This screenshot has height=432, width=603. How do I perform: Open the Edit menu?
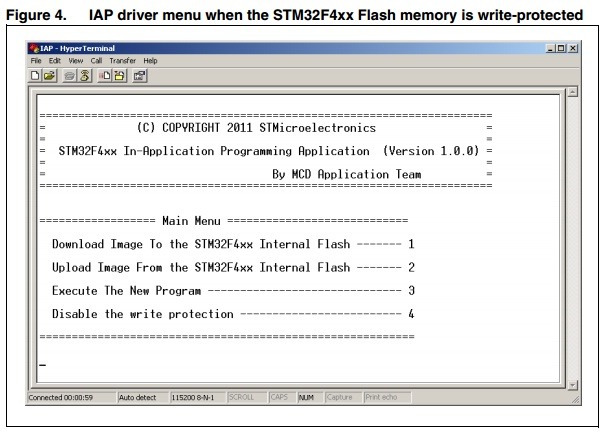coord(55,61)
